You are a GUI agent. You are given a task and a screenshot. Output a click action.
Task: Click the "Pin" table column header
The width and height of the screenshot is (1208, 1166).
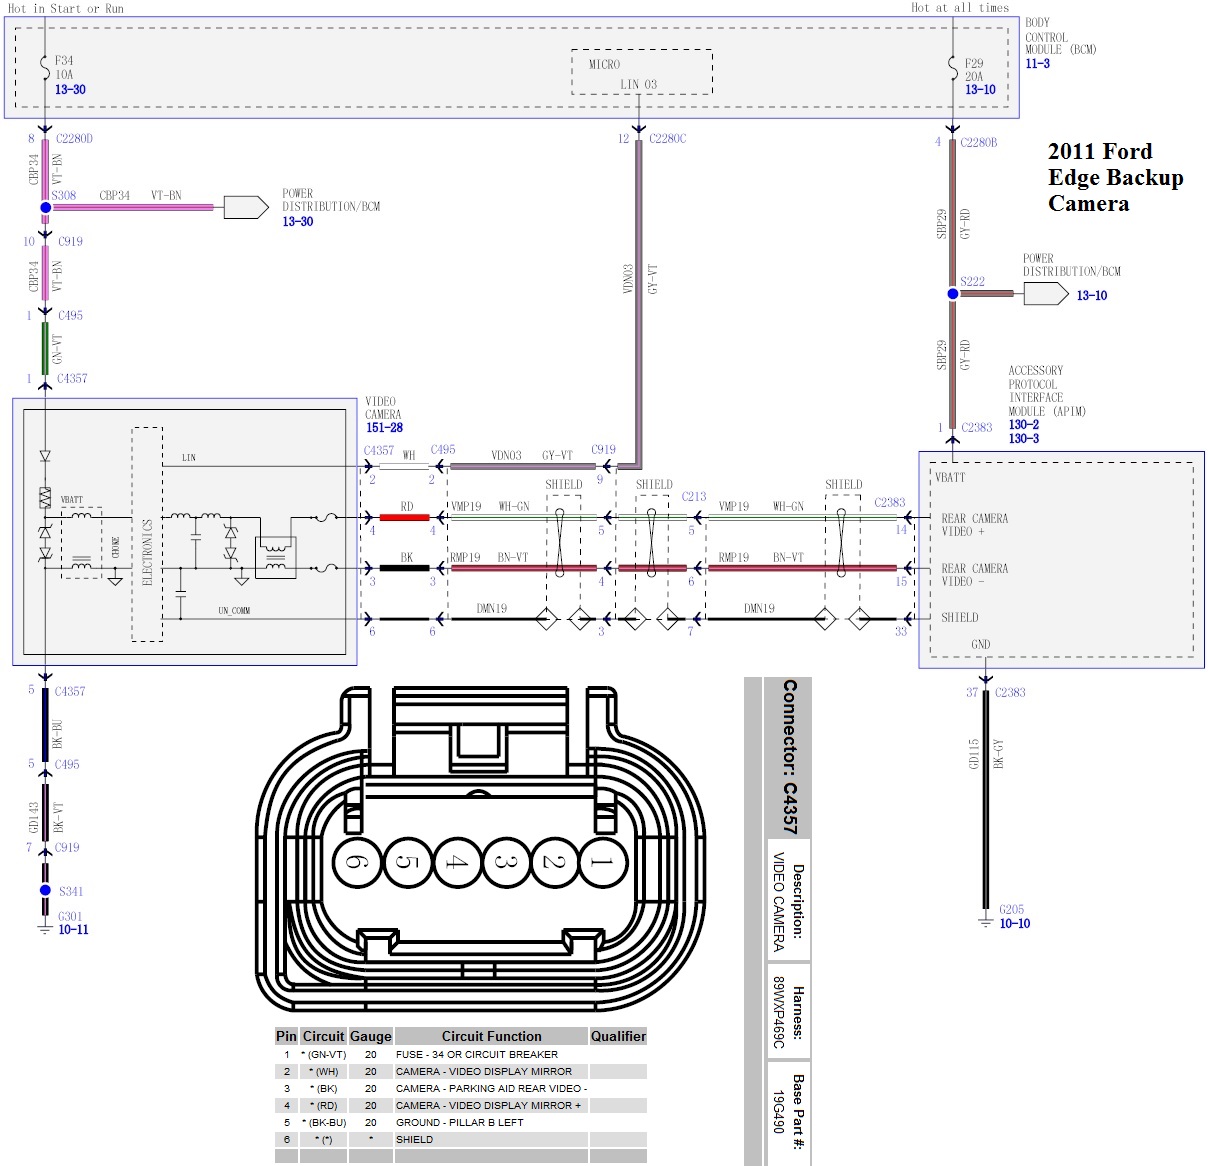tap(286, 1036)
